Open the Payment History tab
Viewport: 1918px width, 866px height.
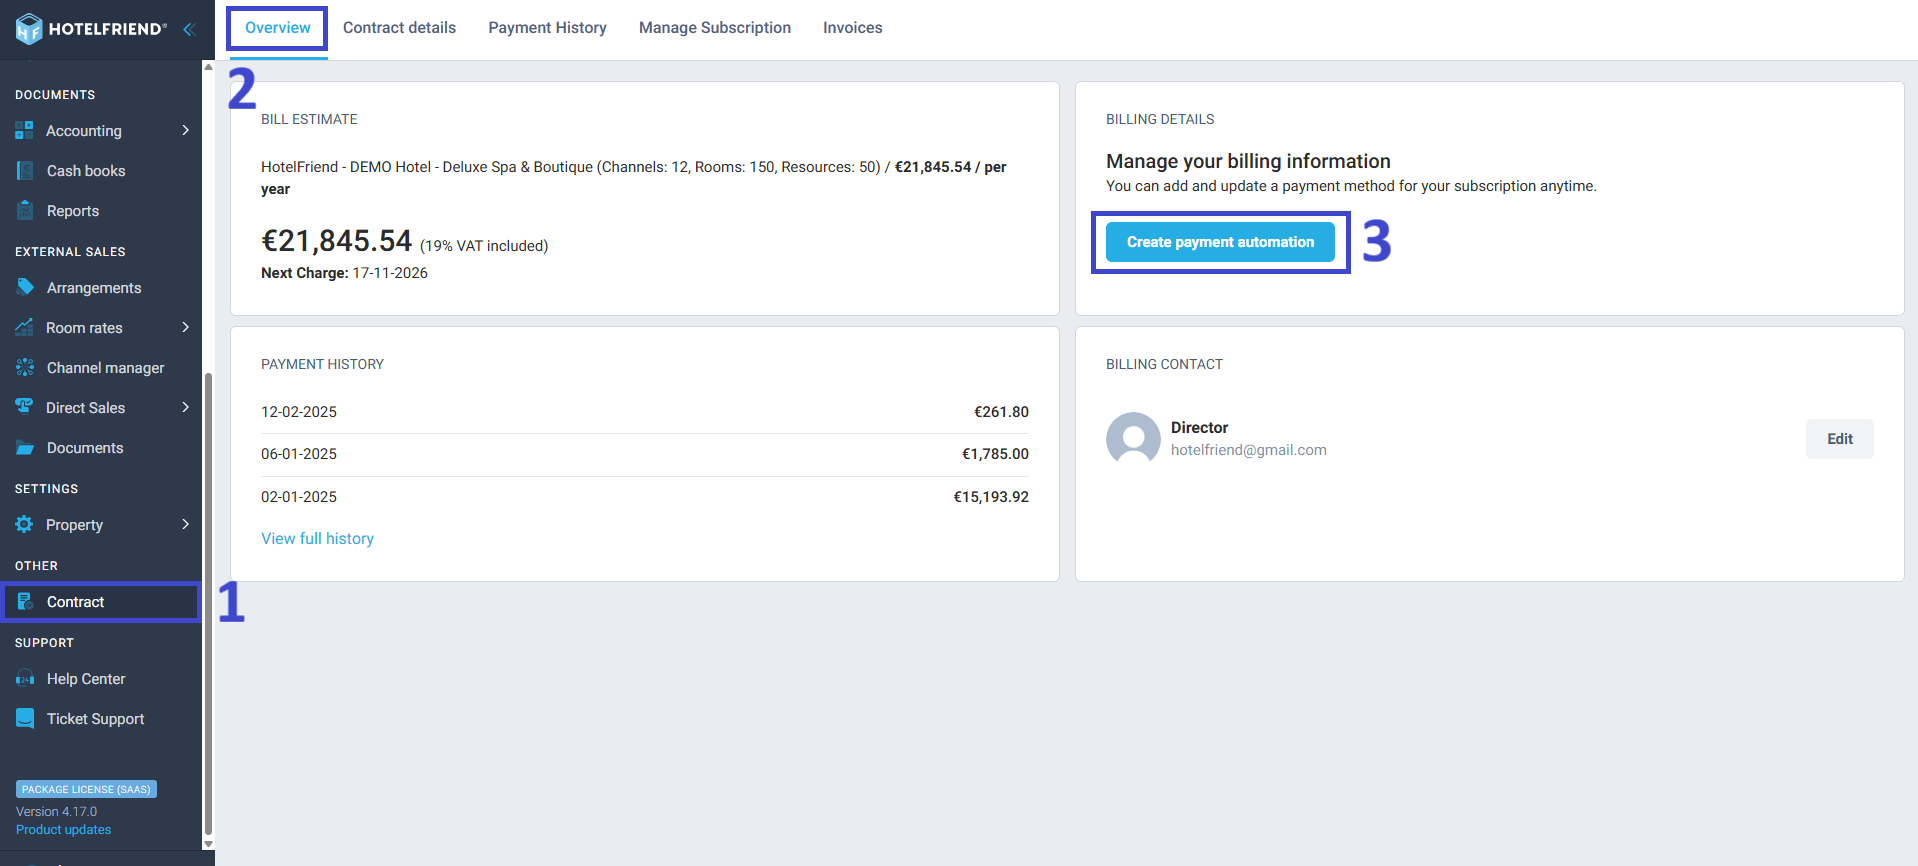(547, 28)
